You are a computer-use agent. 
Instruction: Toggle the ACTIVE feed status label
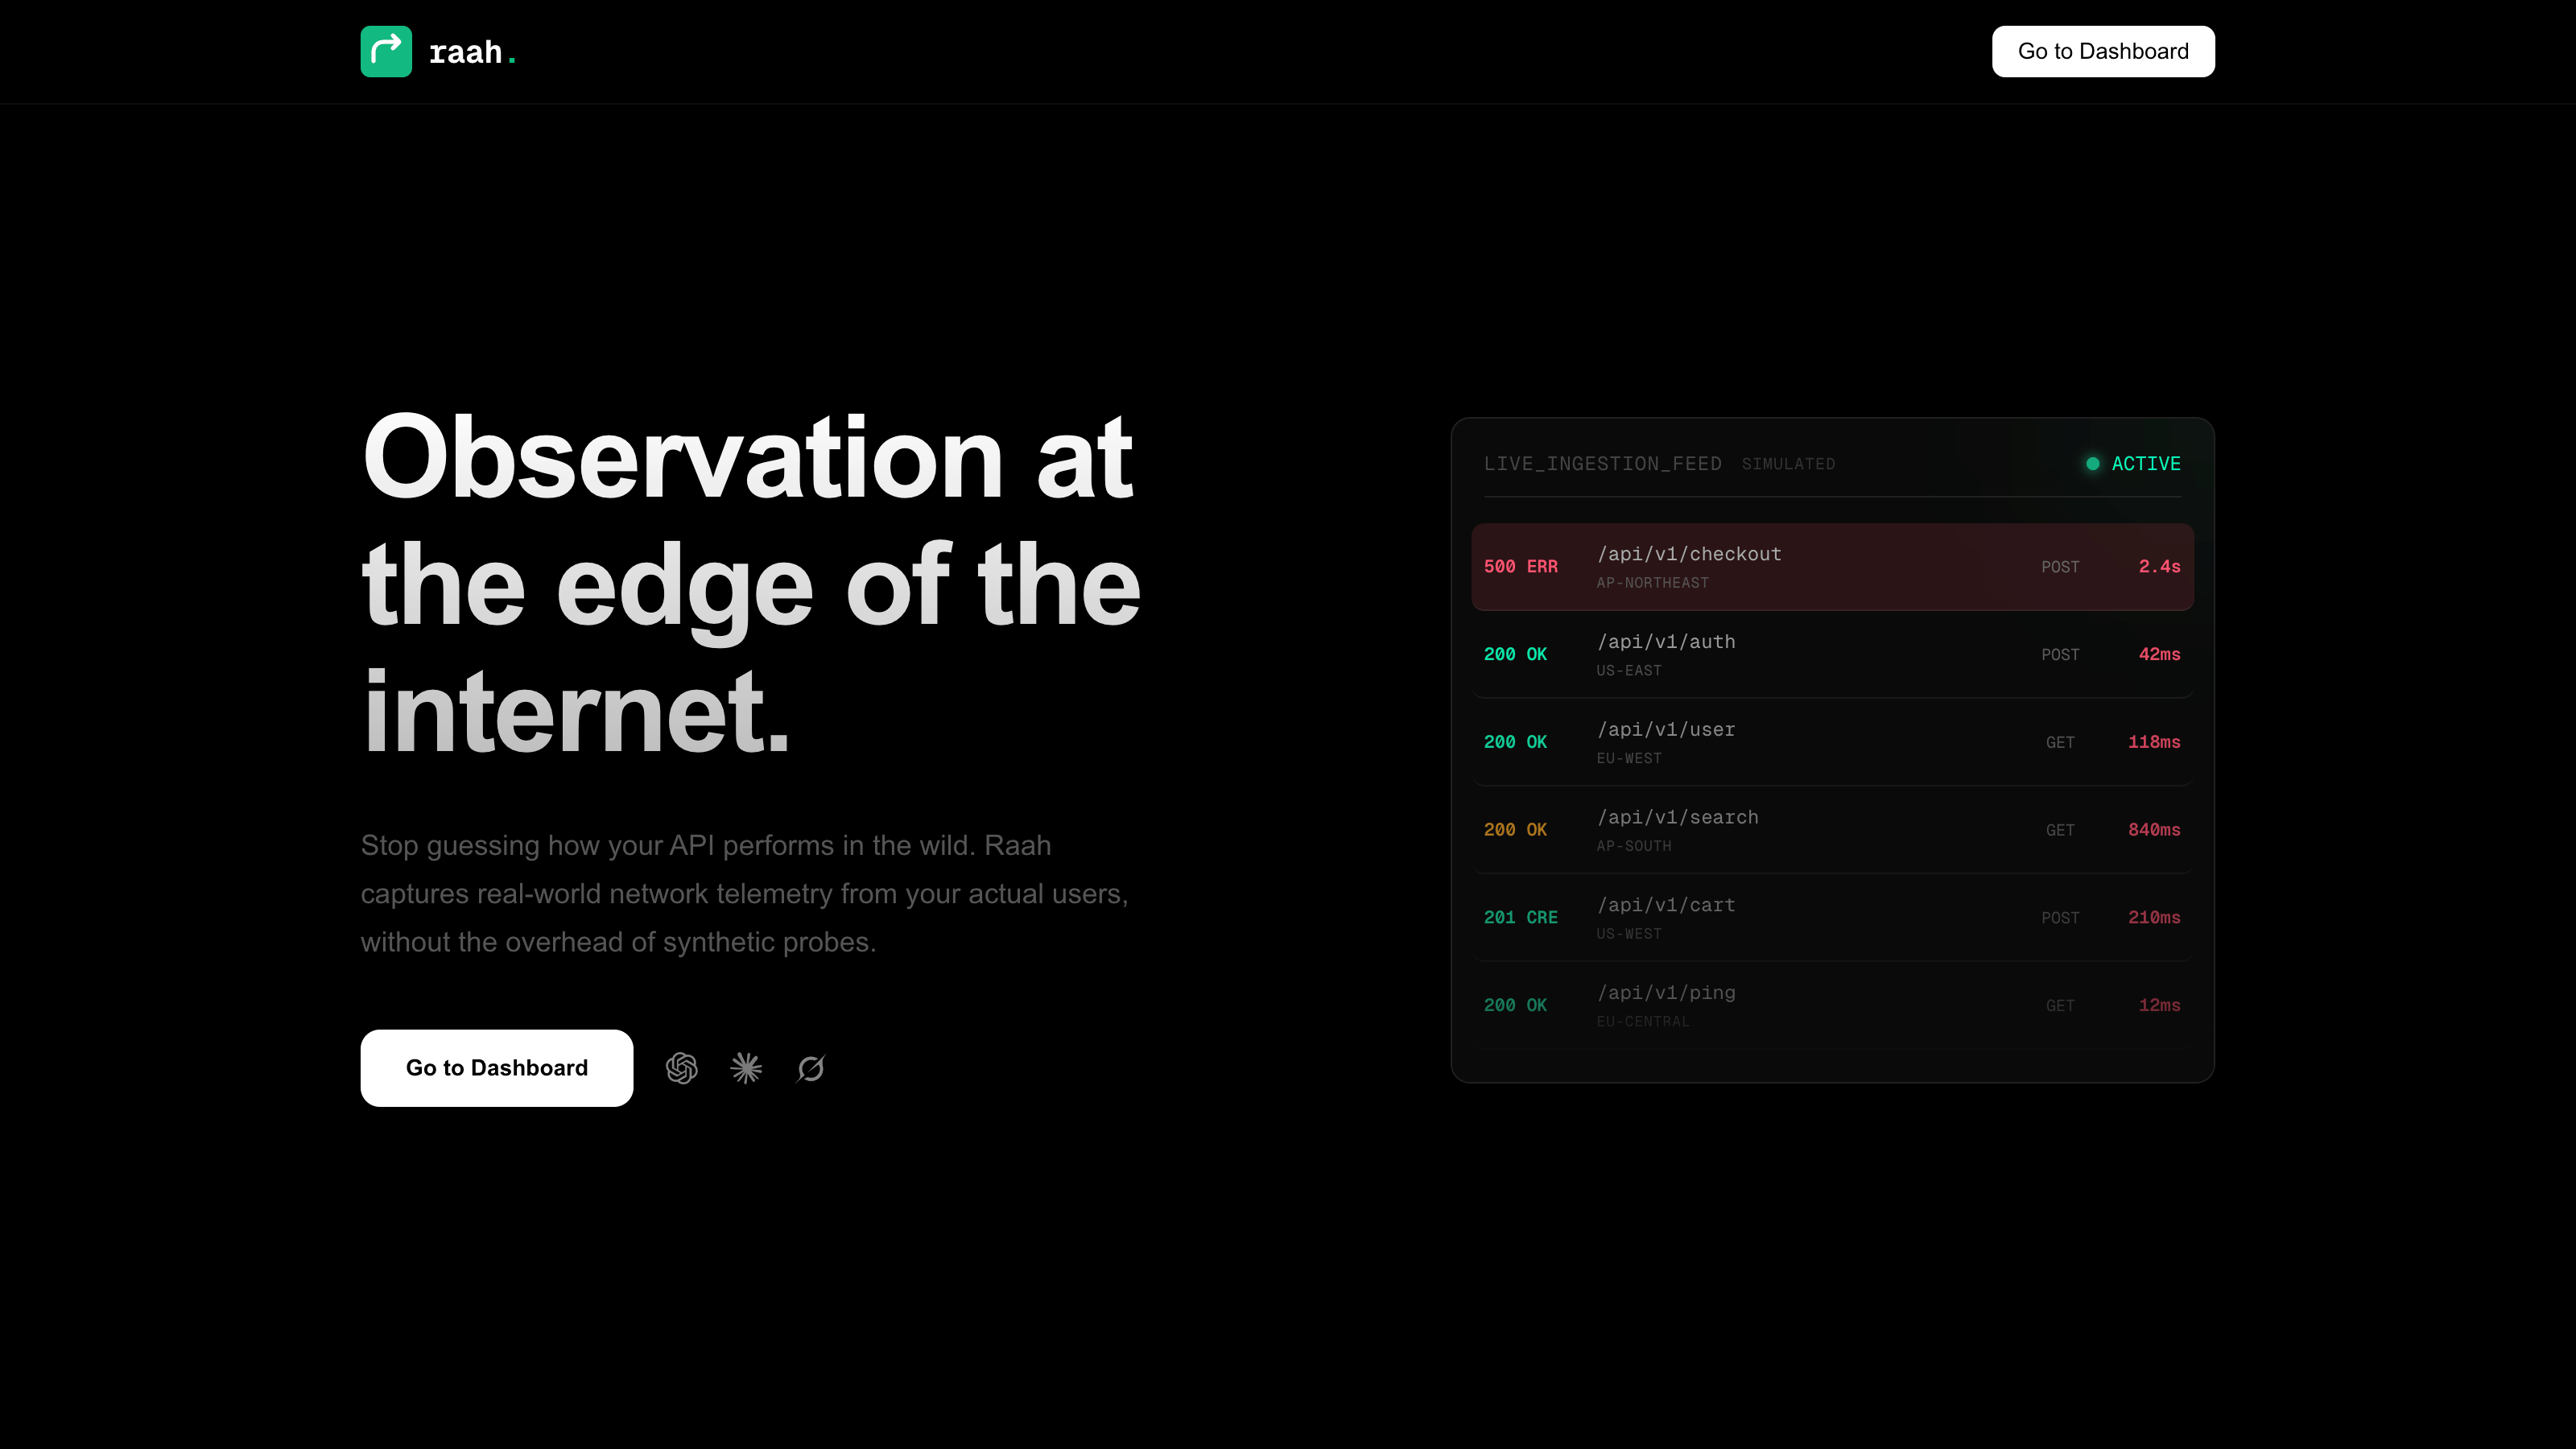click(x=2146, y=463)
